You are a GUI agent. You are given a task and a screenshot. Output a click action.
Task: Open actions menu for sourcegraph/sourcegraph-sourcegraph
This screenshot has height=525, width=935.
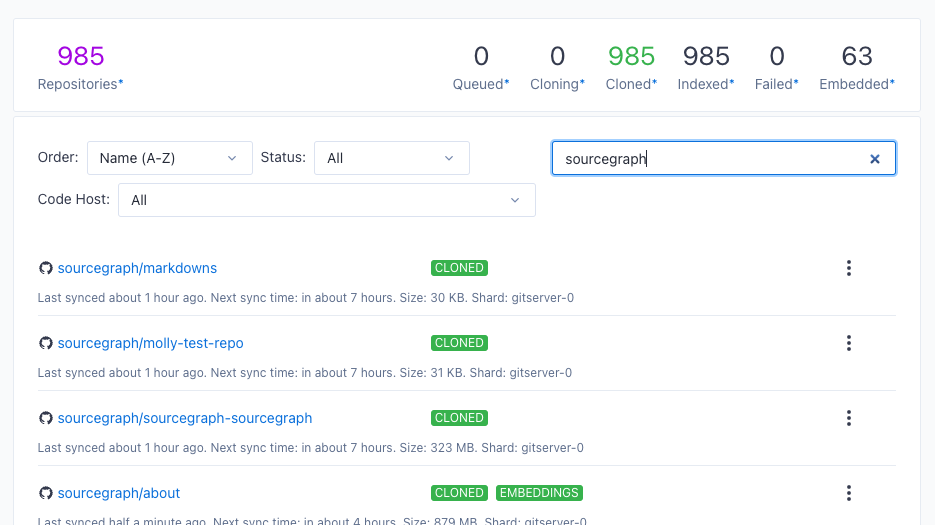point(849,418)
